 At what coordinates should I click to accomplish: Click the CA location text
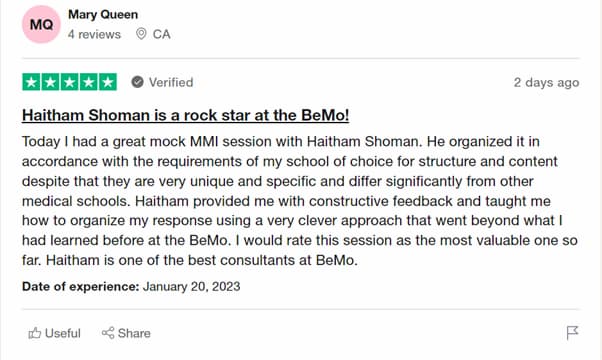(x=161, y=34)
